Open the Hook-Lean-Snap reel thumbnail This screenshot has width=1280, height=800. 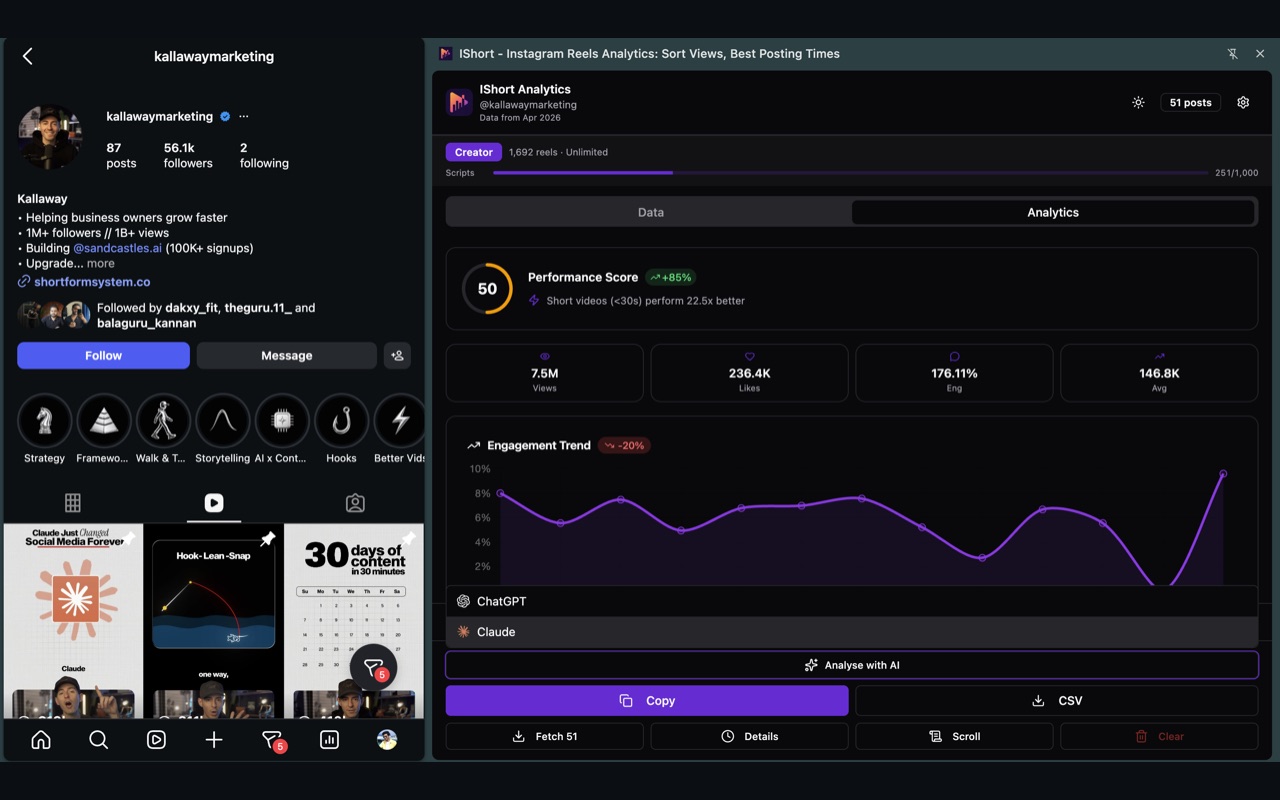pos(213,621)
